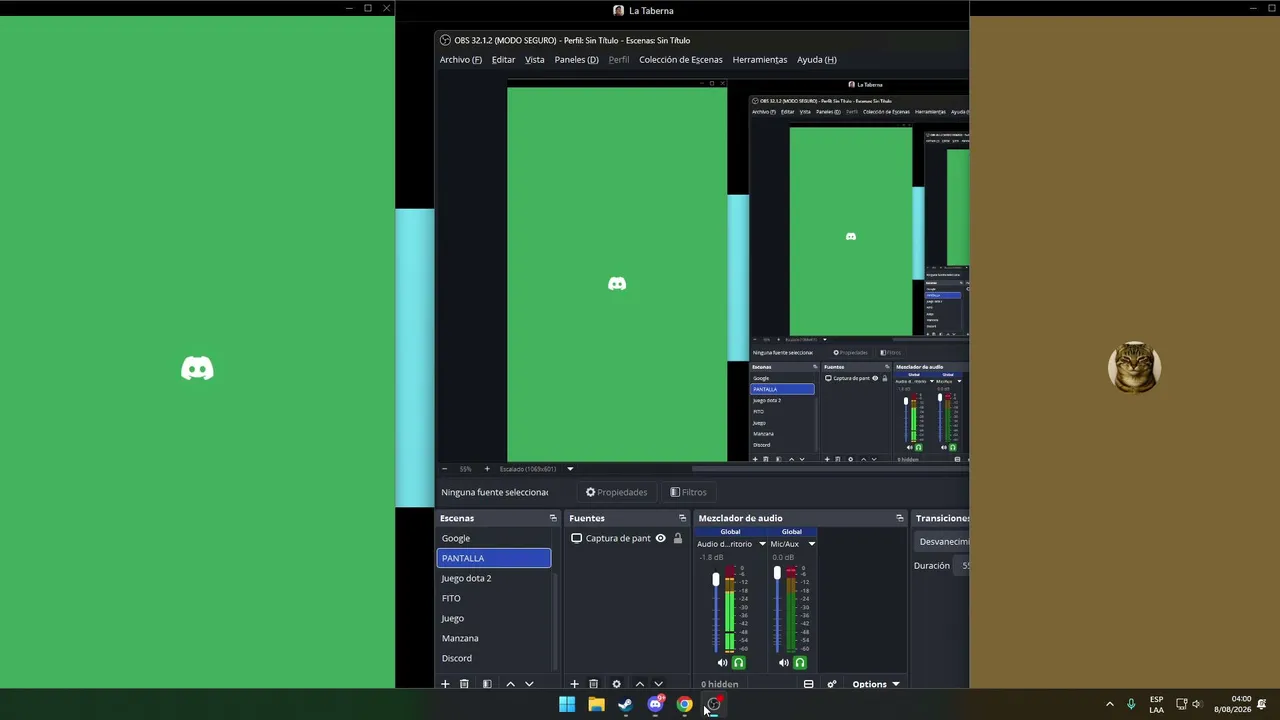
Task: Open OBS Studio from the taskbar
Action: point(713,704)
